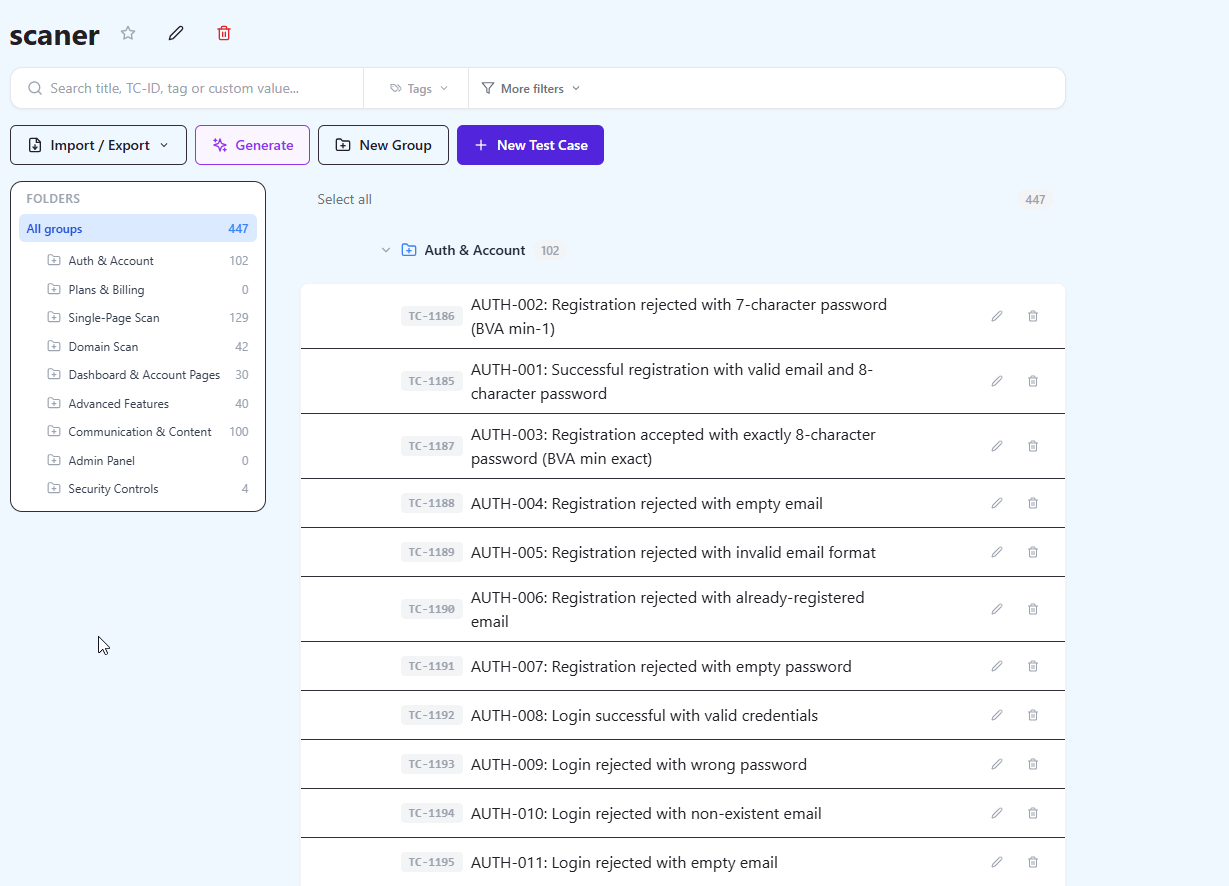This screenshot has width=1229, height=886.
Task: Edit test case TC-1192
Action: coord(997,715)
